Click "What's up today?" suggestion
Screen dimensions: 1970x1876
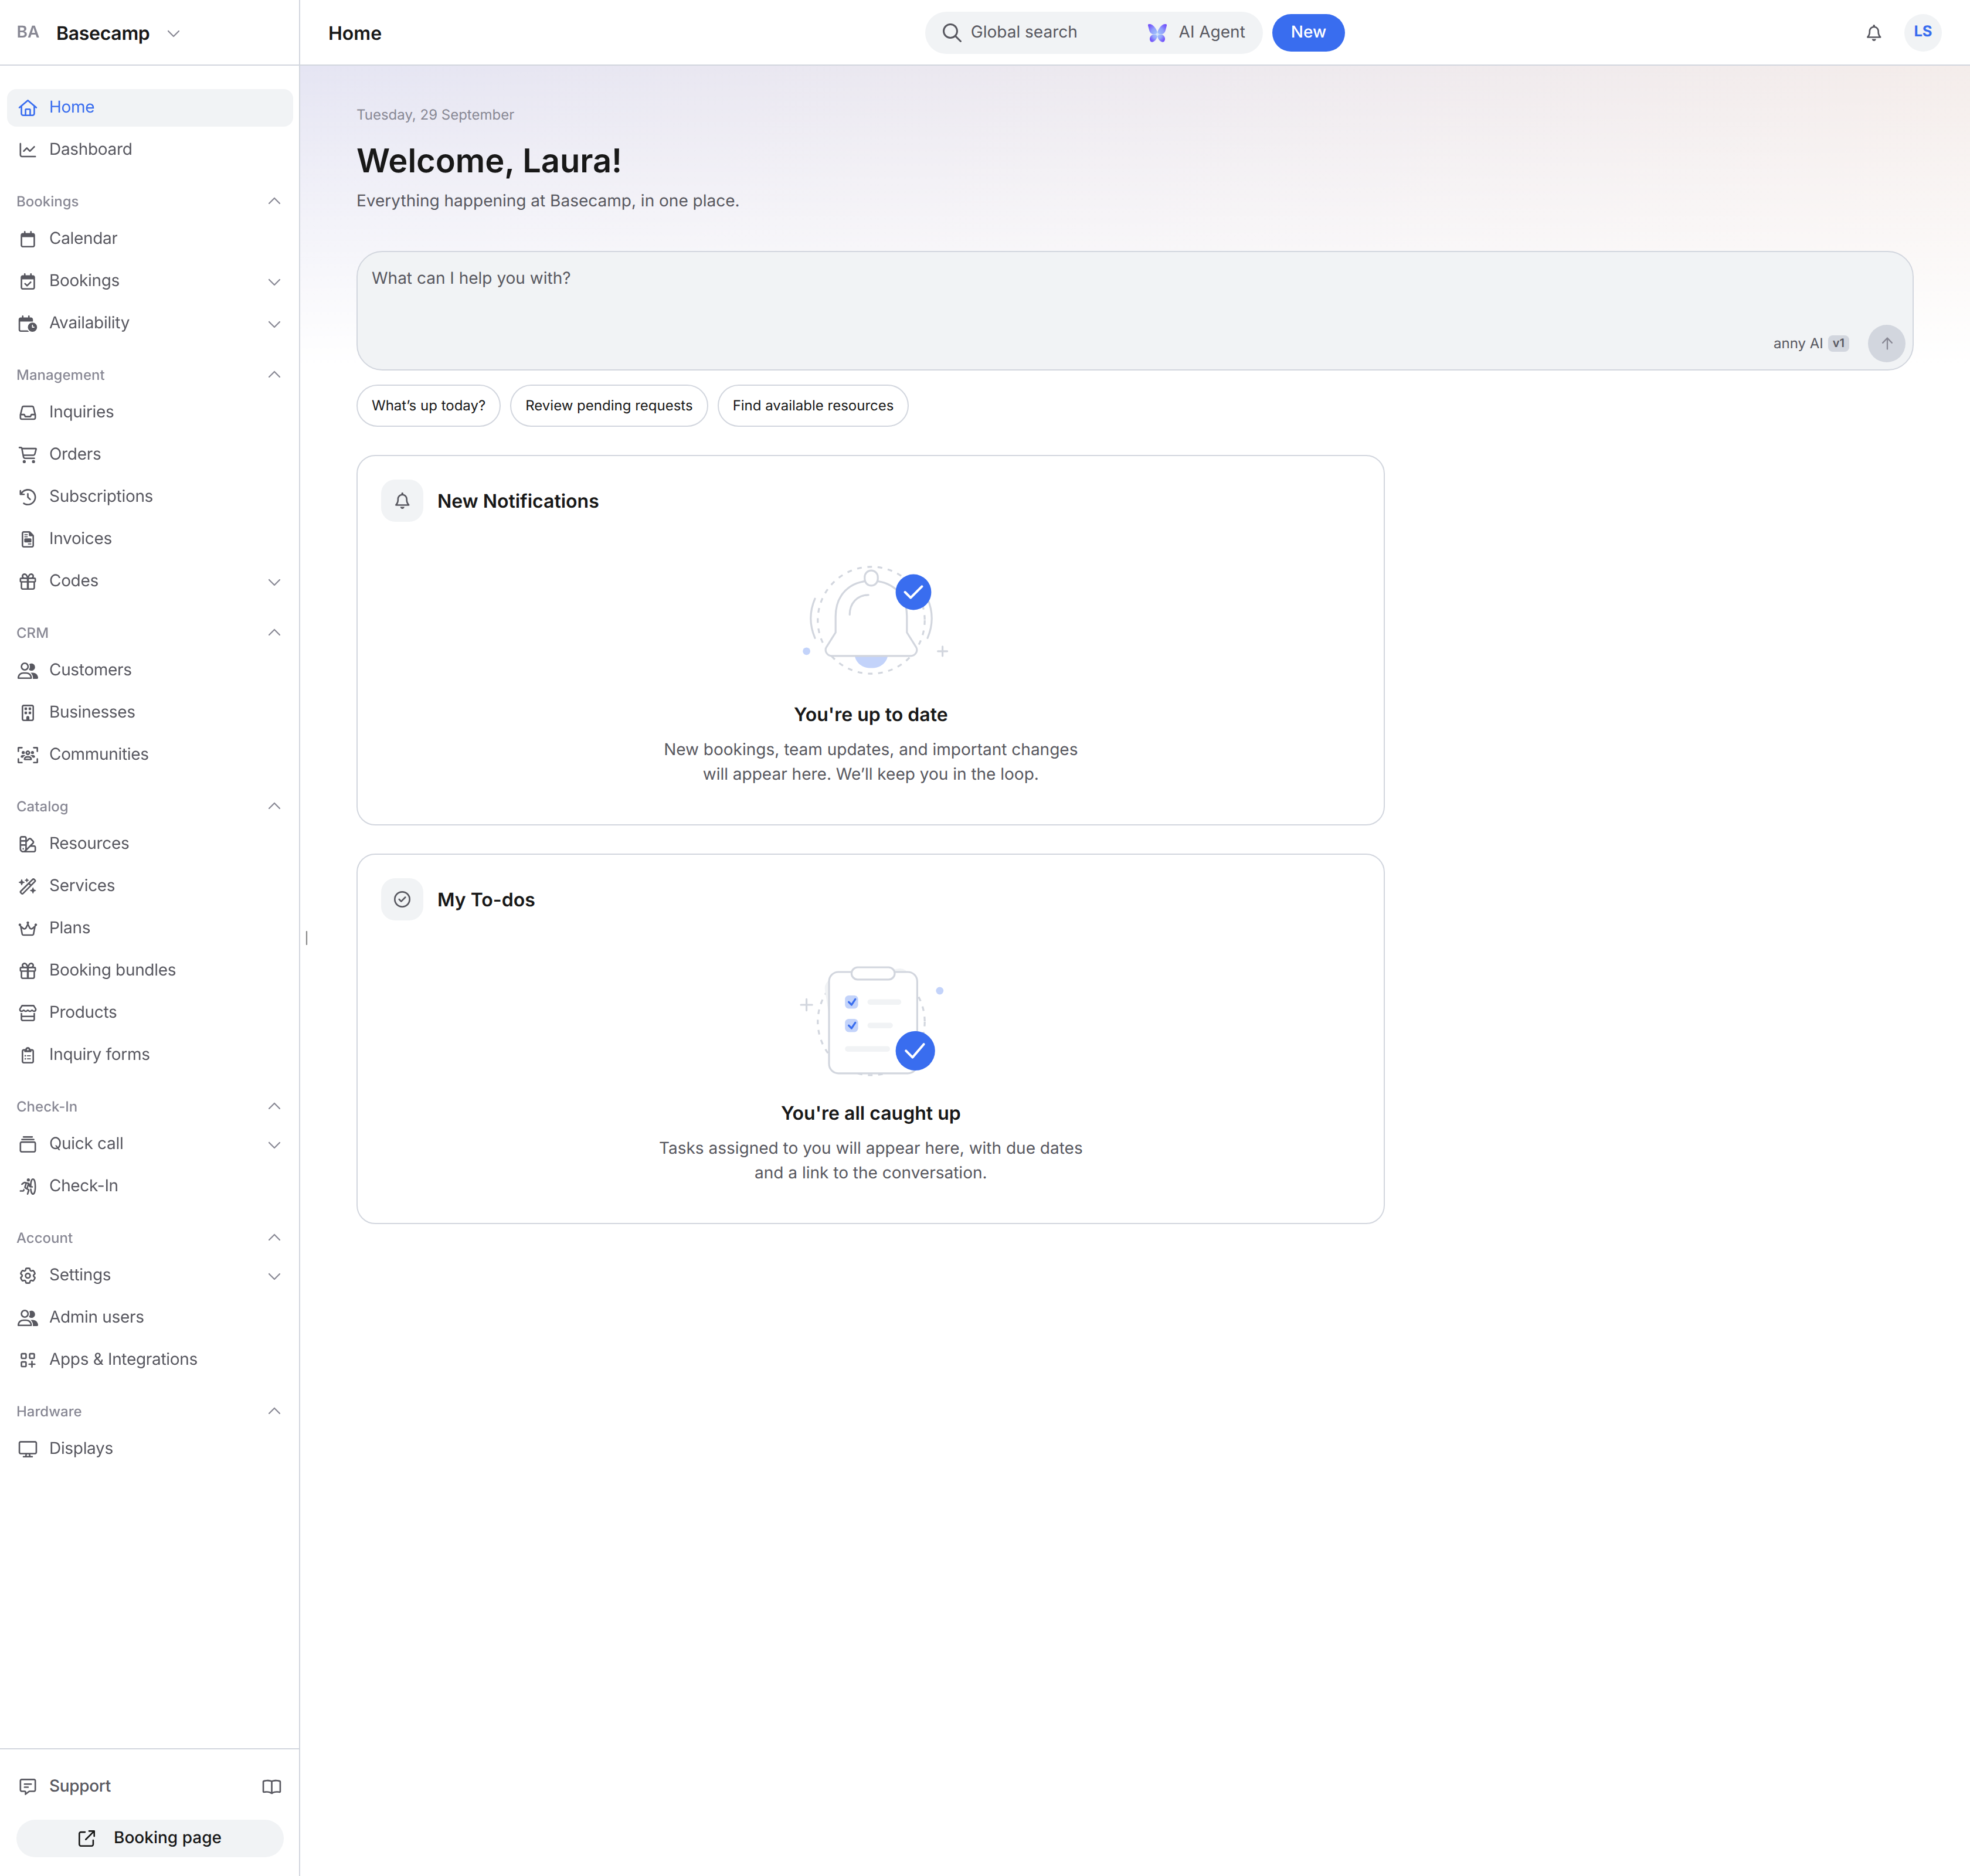pyautogui.click(x=428, y=405)
